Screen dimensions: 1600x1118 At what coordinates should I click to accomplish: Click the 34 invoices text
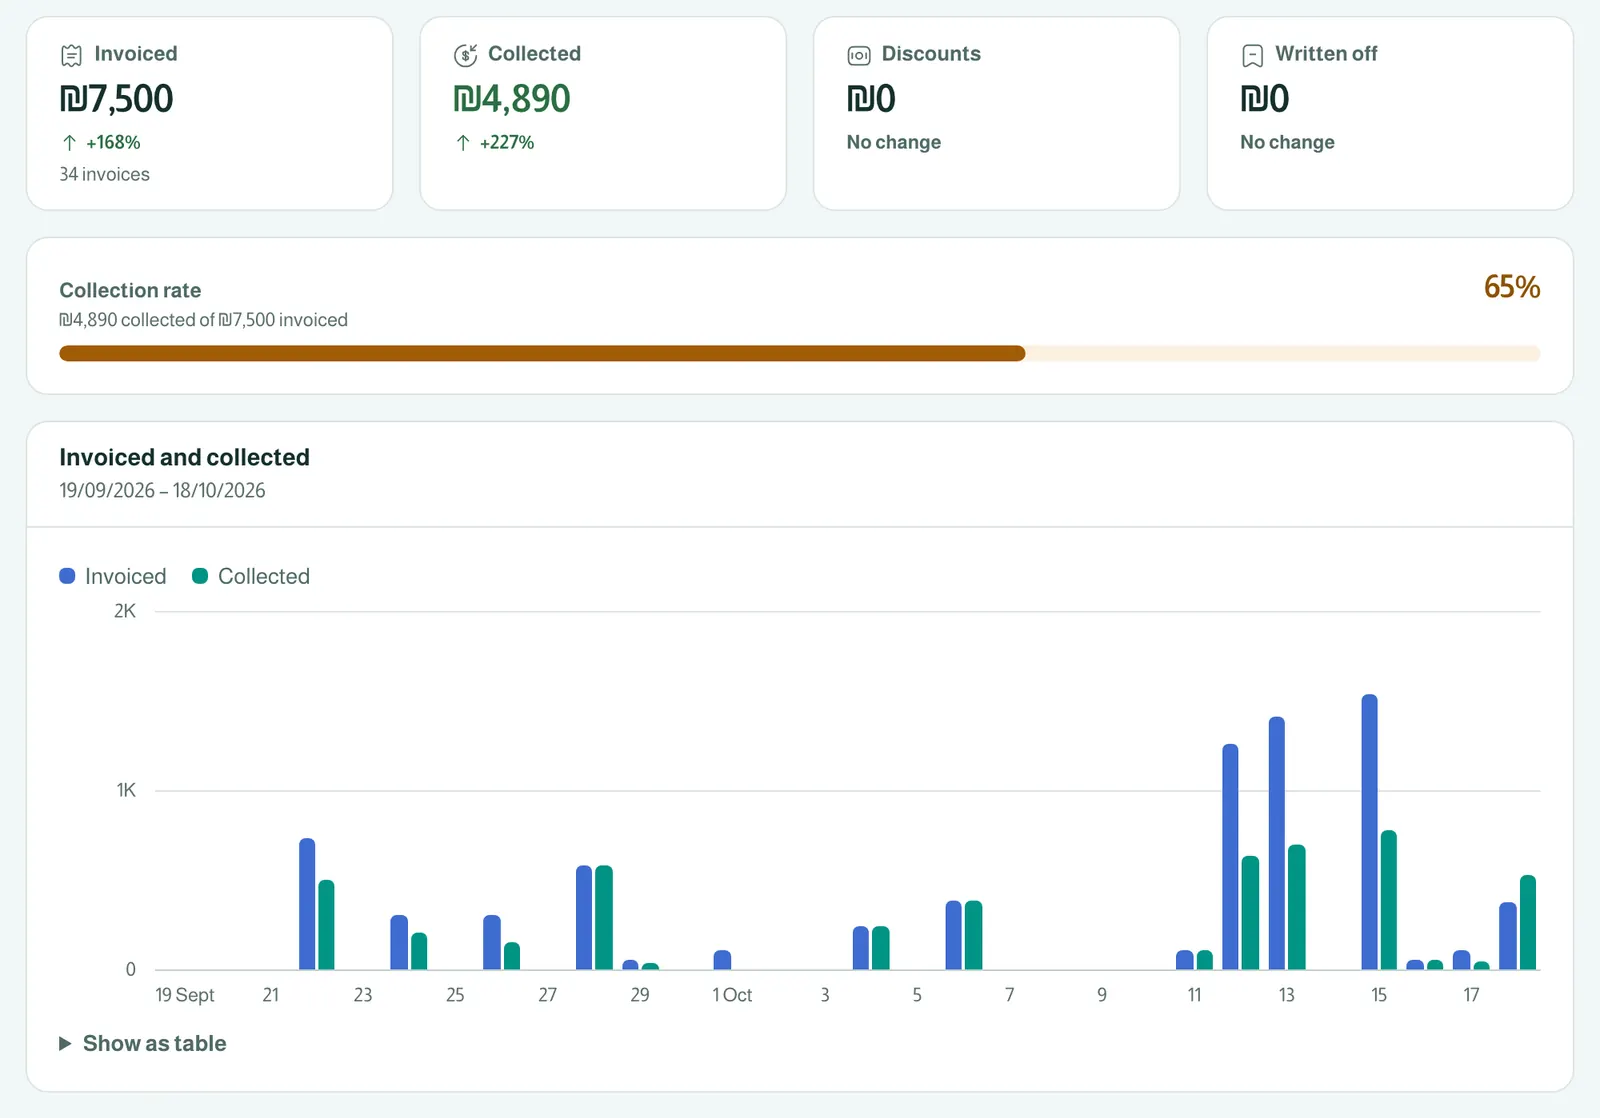(x=105, y=174)
